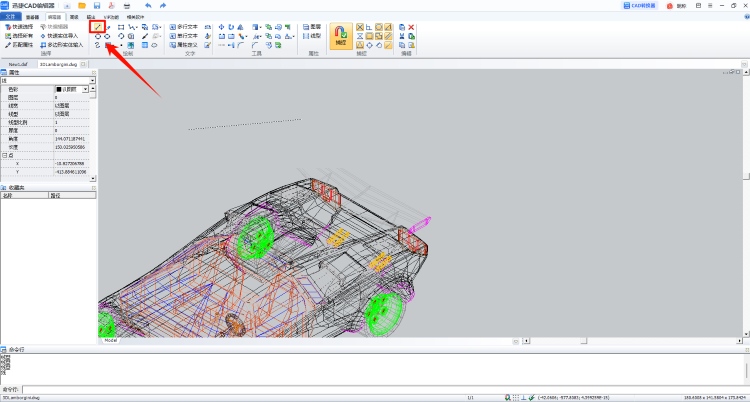
Task: Expand the entity type dropdown showing Line
Action: pos(91,80)
